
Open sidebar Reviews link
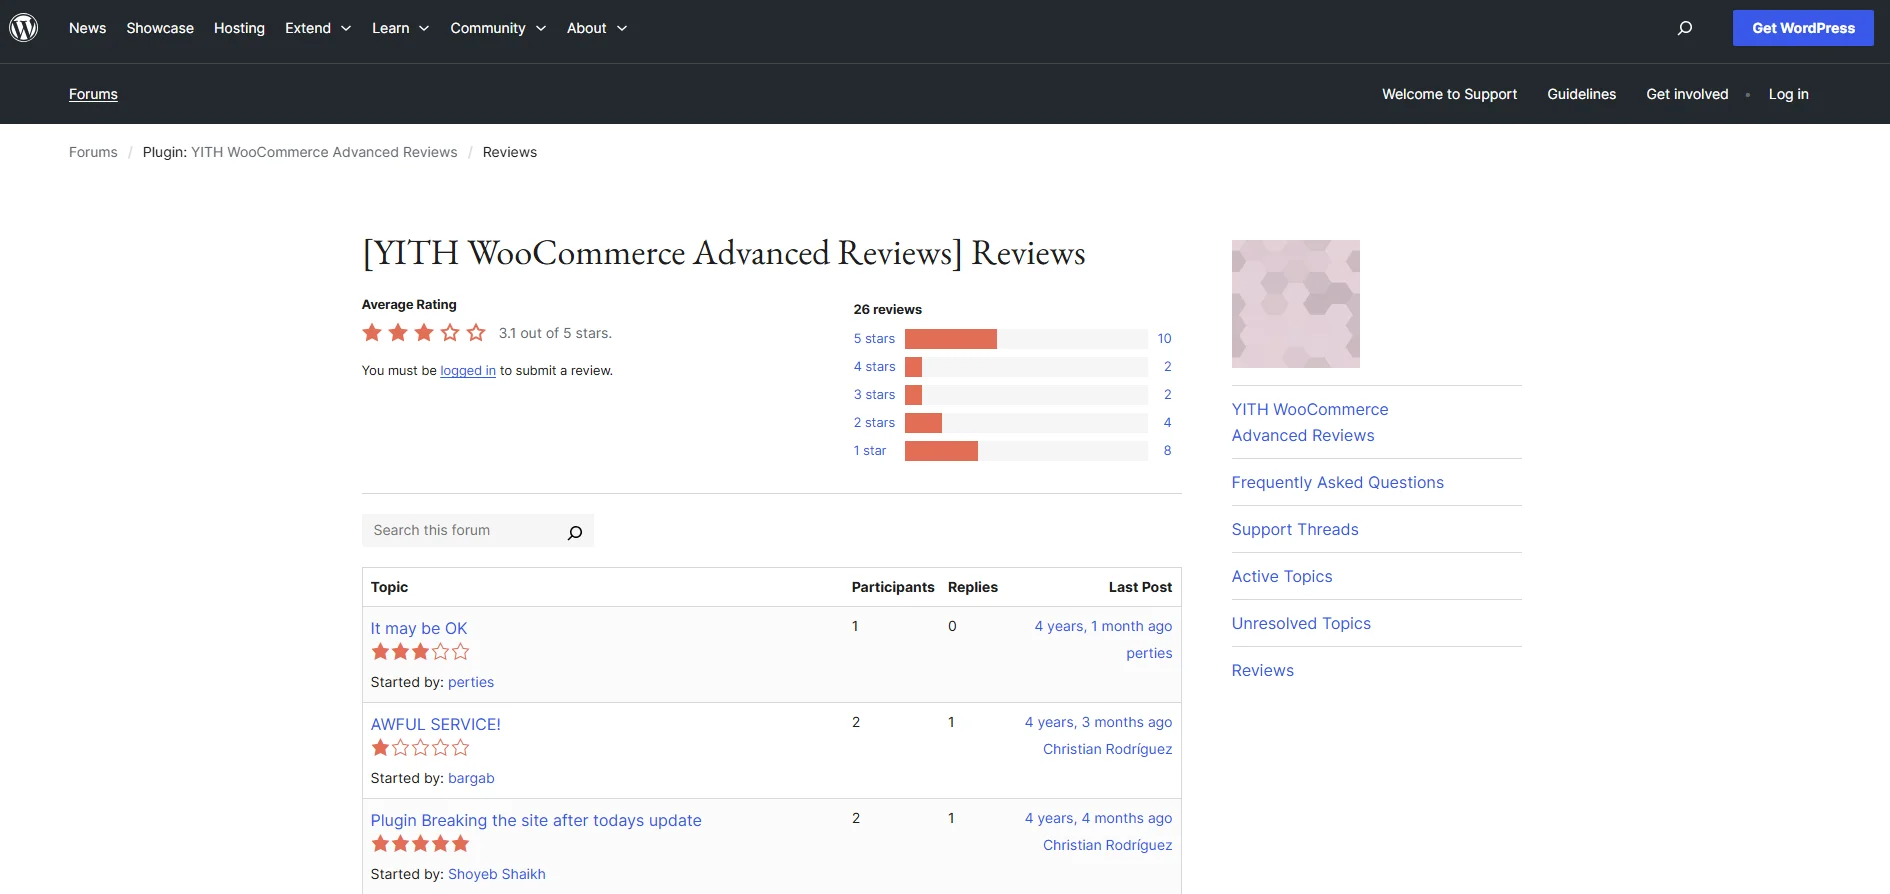click(x=1263, y=670)
